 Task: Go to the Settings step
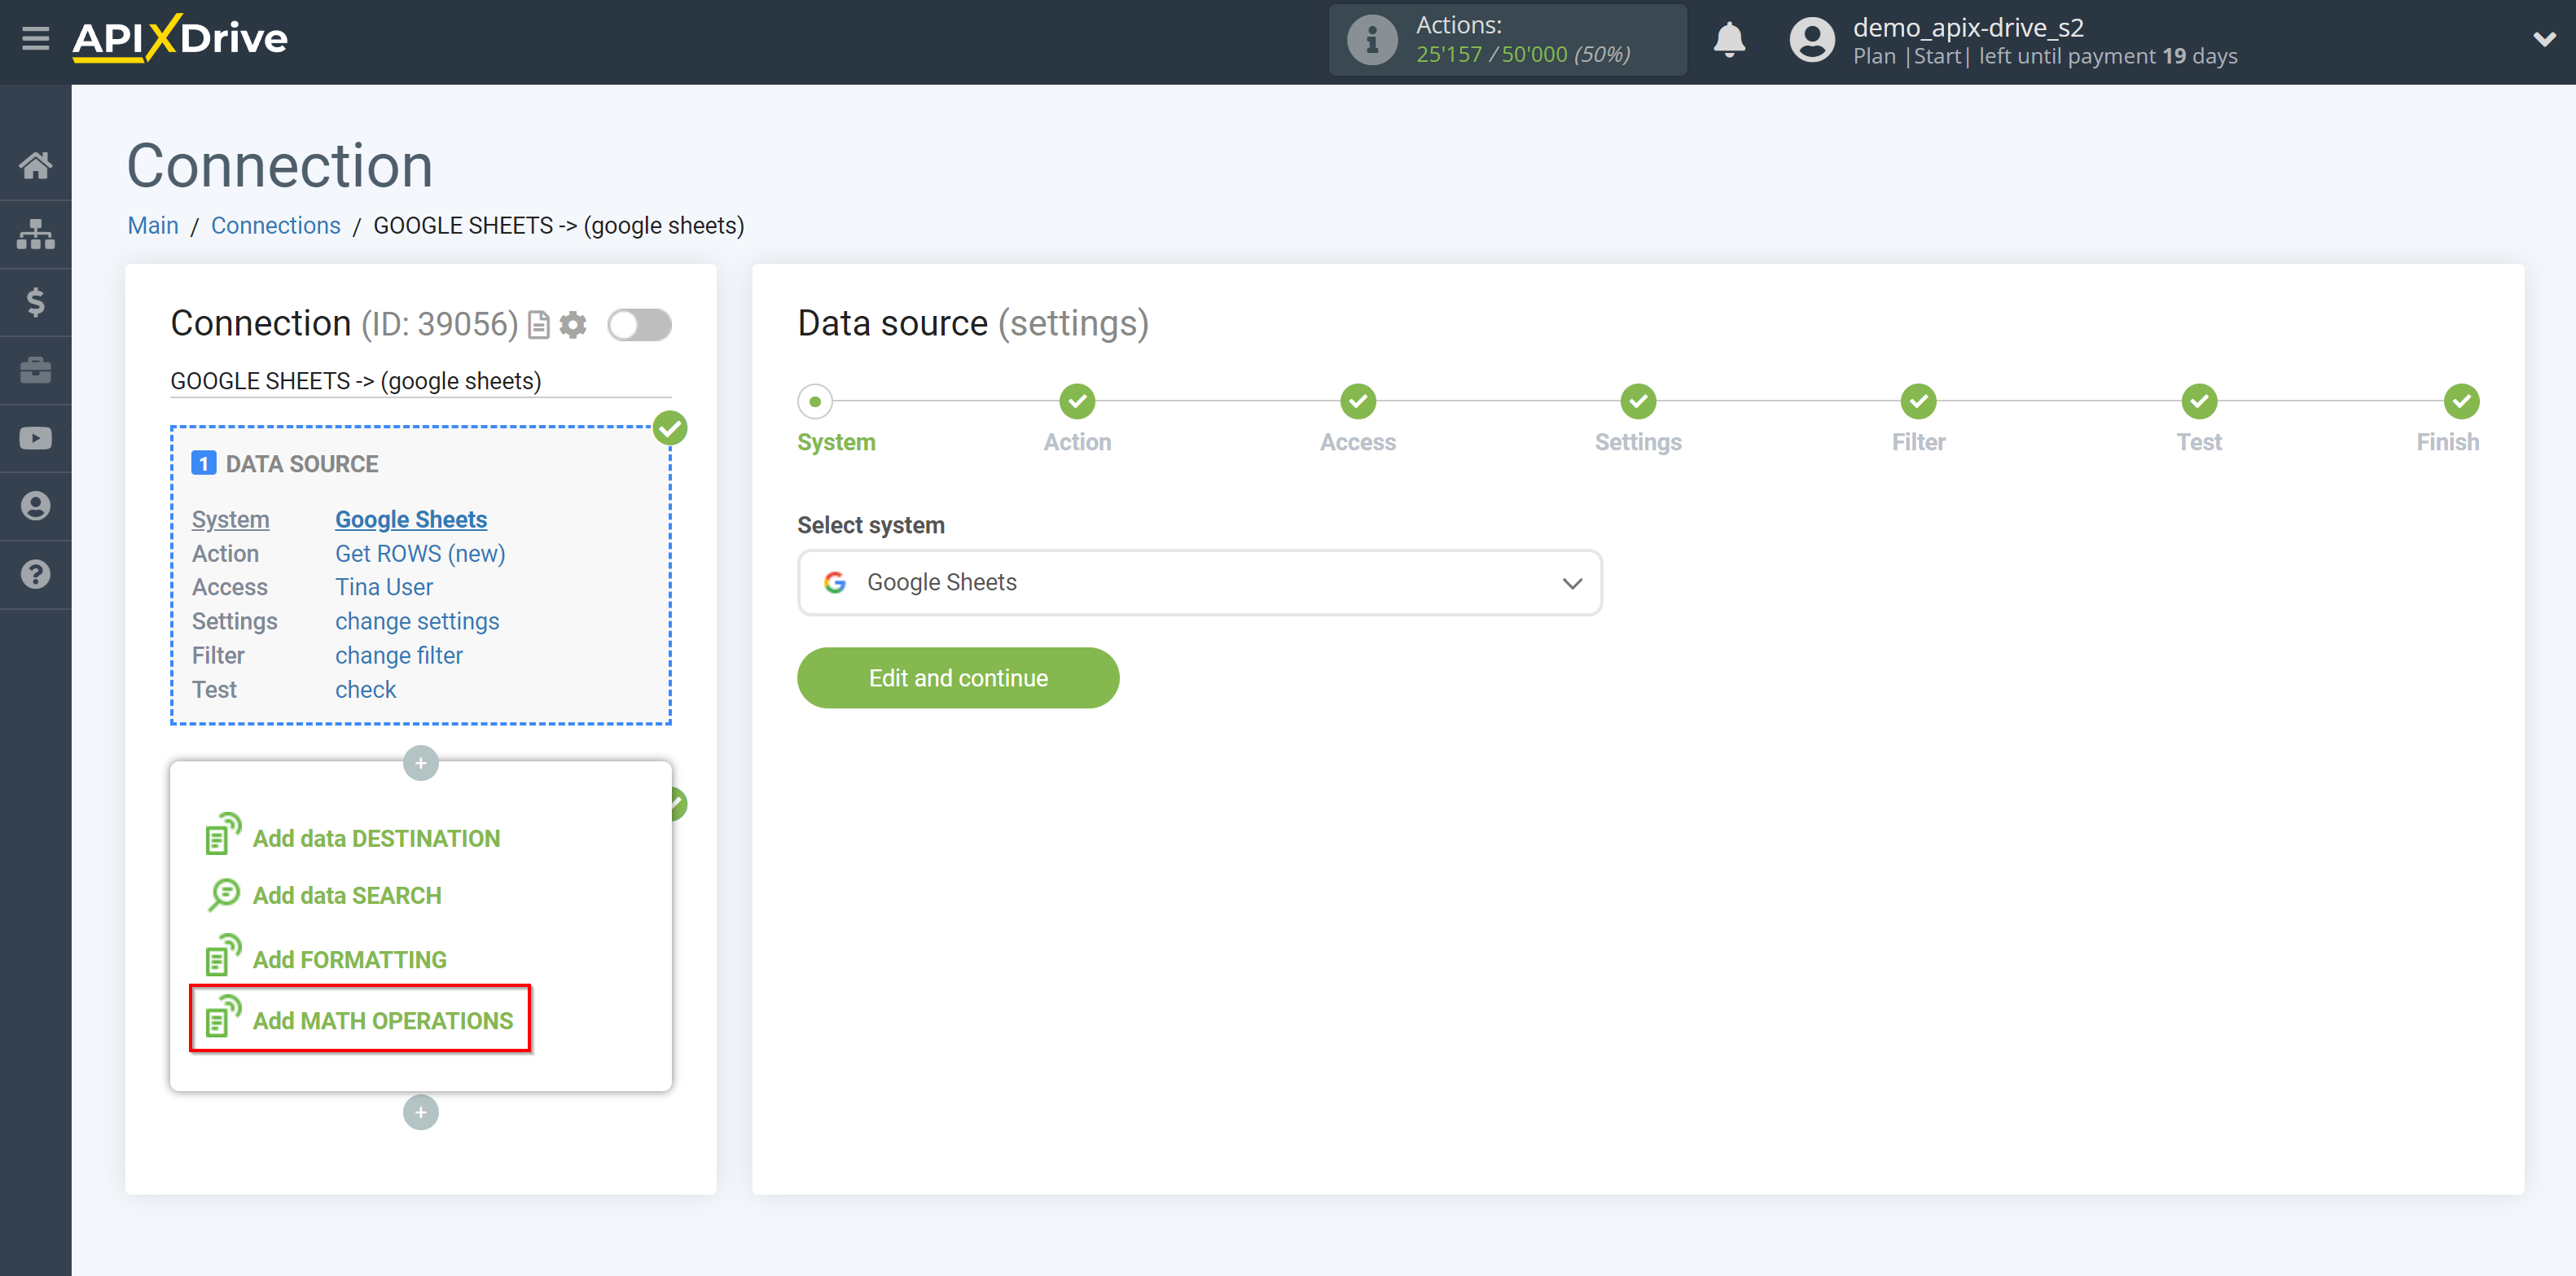1638,402
